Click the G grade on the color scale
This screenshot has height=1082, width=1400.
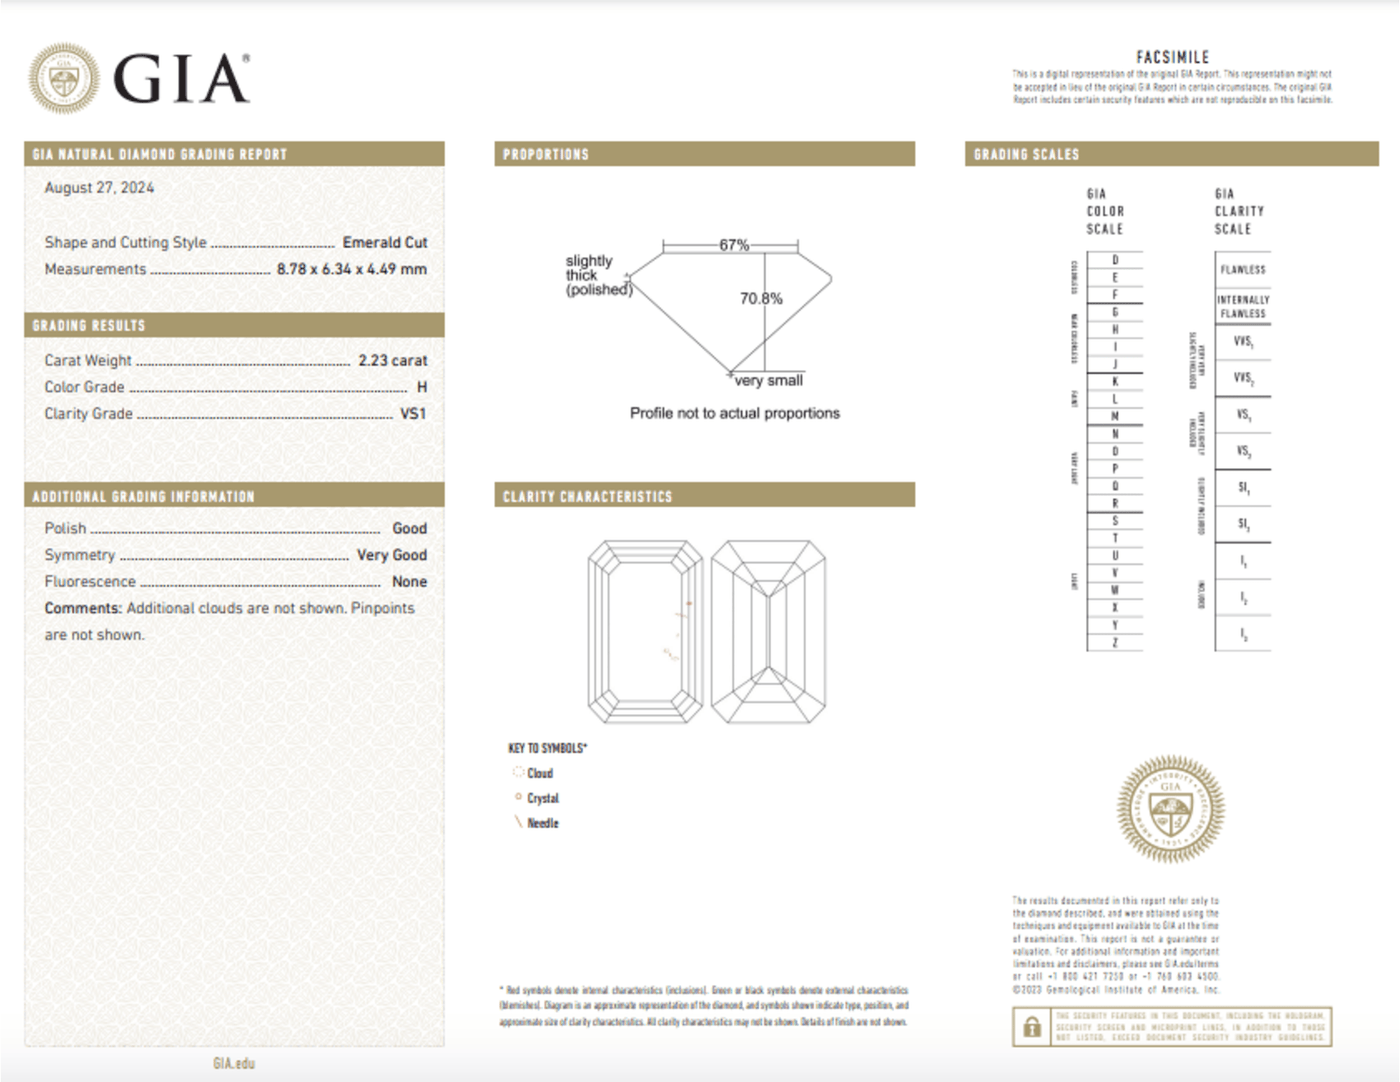pyautogui.click(x=1115, y=312)
